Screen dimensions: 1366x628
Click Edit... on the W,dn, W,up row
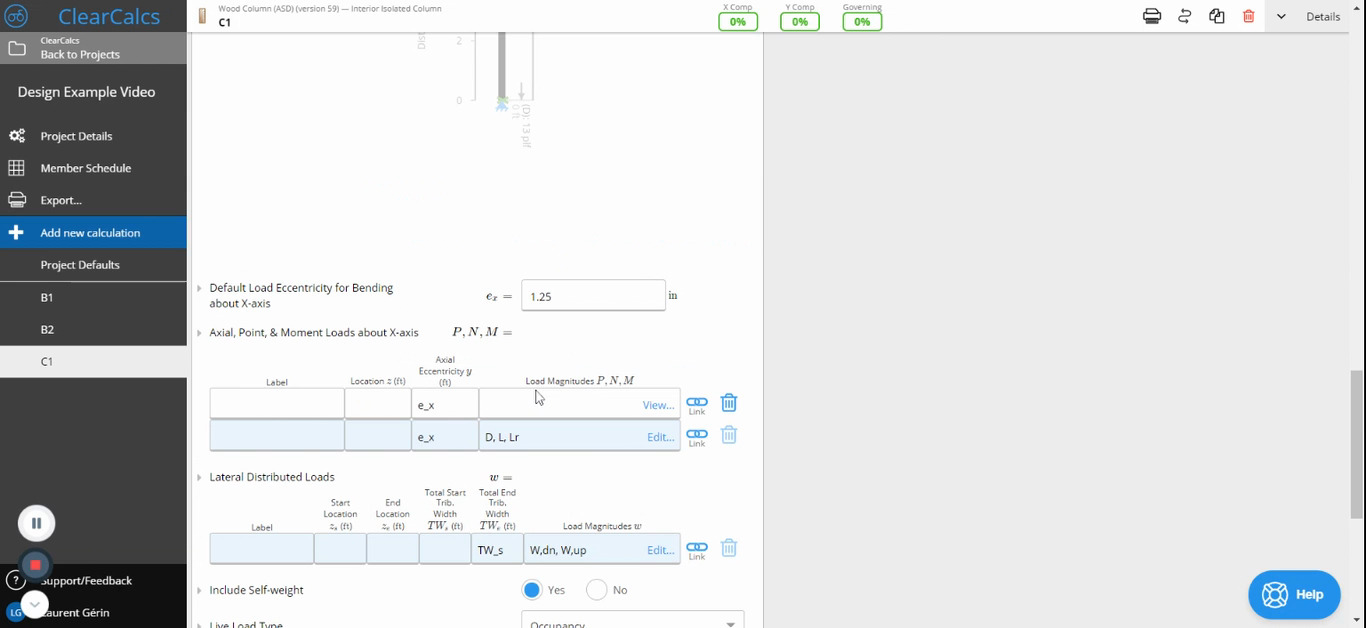tap(660, 550)
